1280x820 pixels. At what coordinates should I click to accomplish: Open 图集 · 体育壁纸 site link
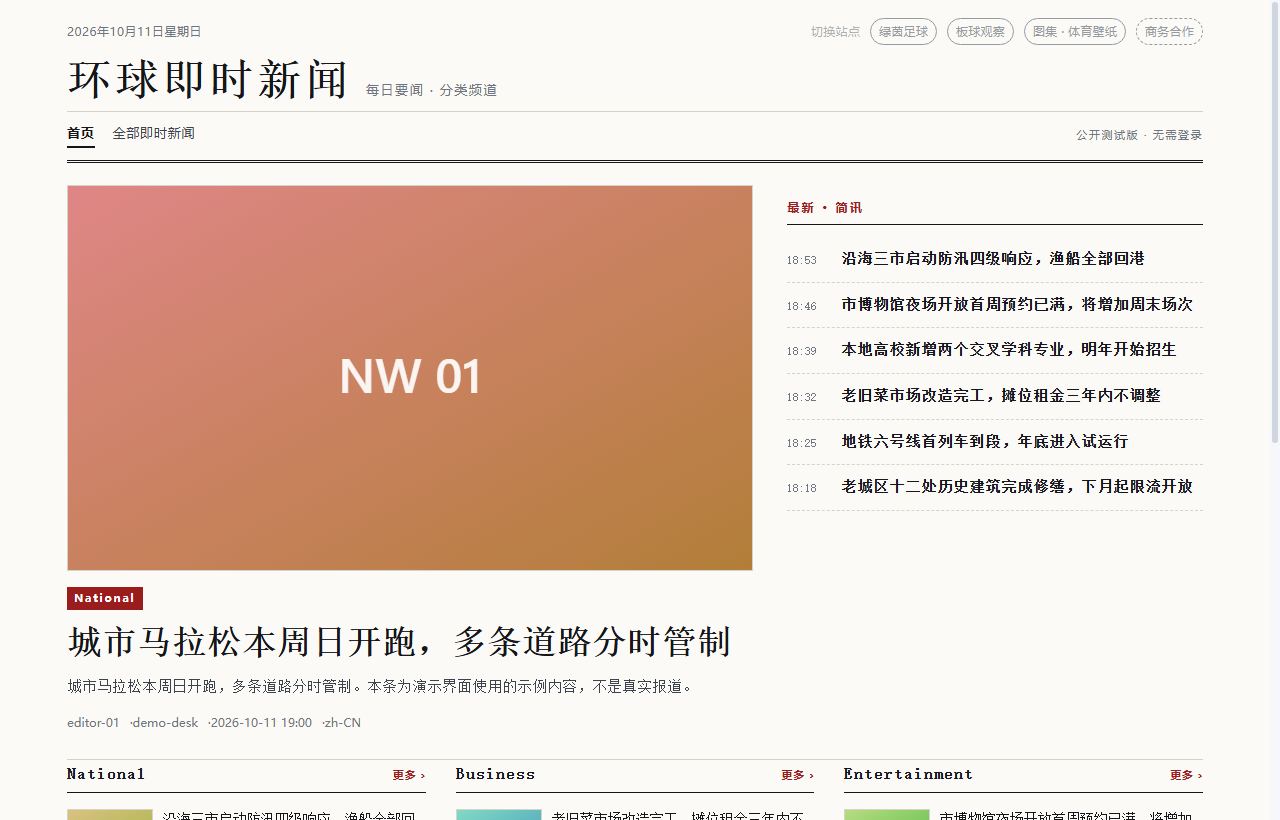tap(1075, 32)
